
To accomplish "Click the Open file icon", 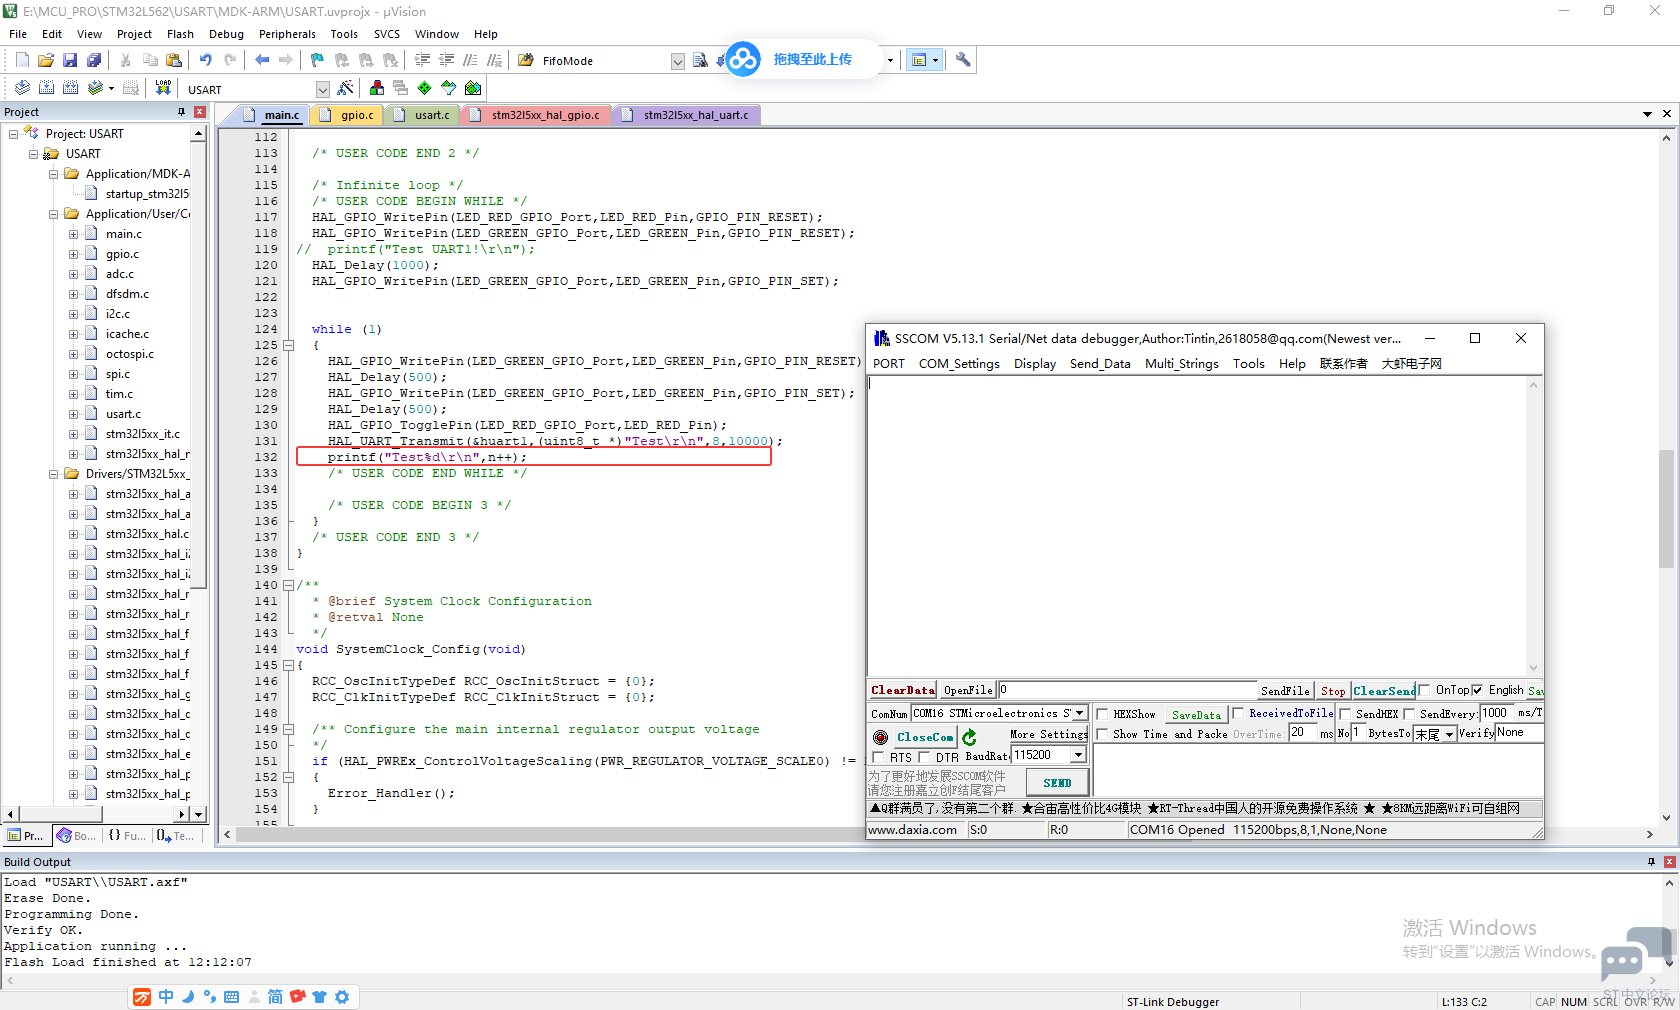I will coord(46,60).
